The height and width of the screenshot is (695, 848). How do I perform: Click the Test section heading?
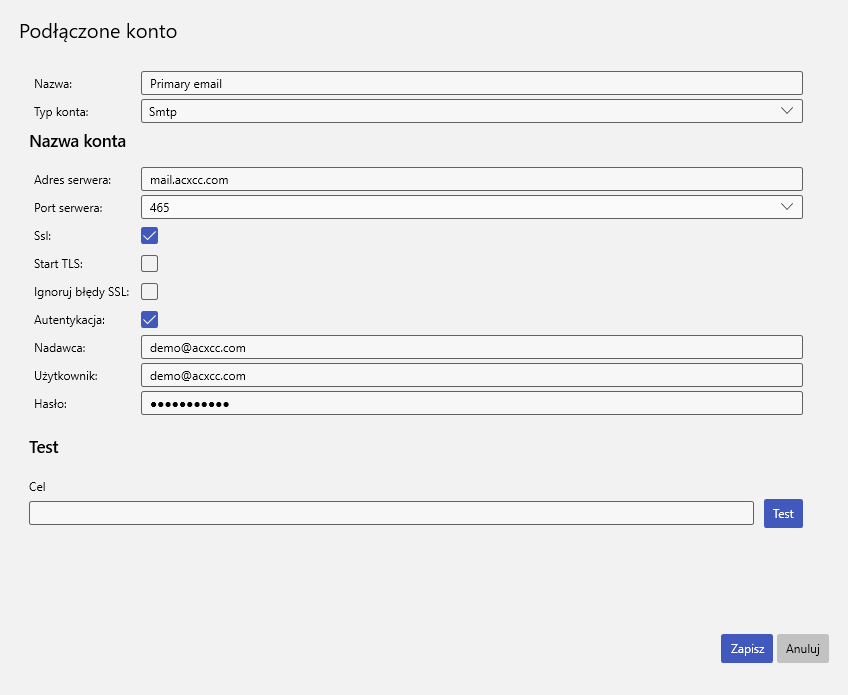pos(44,447)
